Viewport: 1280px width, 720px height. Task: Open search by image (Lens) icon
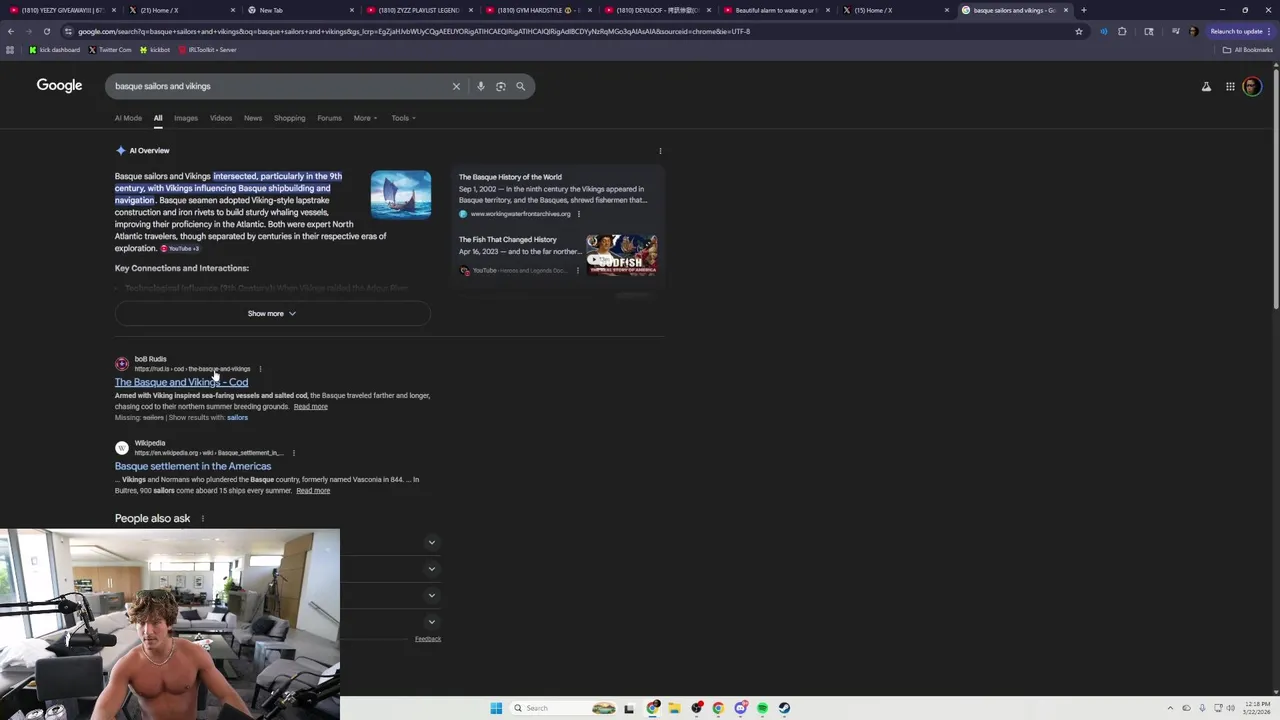click(501, 86)
